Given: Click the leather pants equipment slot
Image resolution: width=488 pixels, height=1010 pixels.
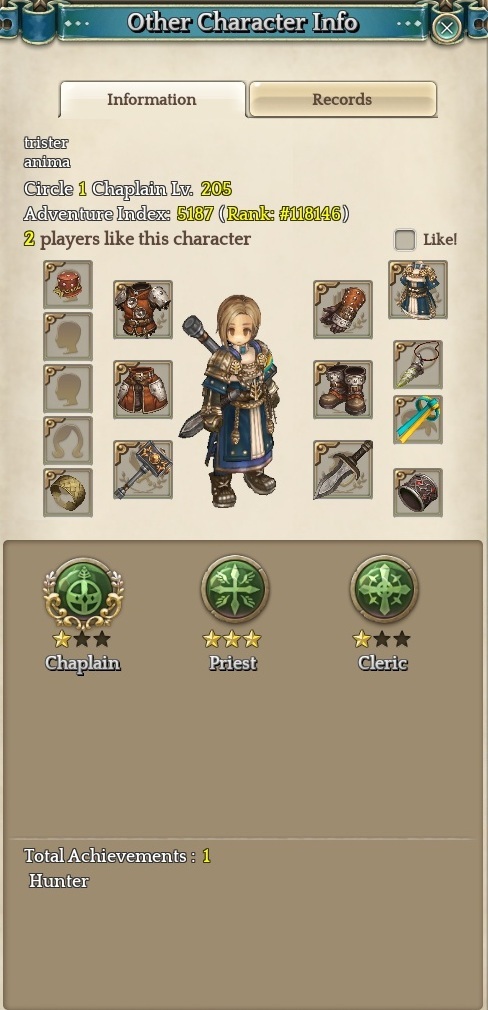Looking at the screenshot, I should point(143,389).
